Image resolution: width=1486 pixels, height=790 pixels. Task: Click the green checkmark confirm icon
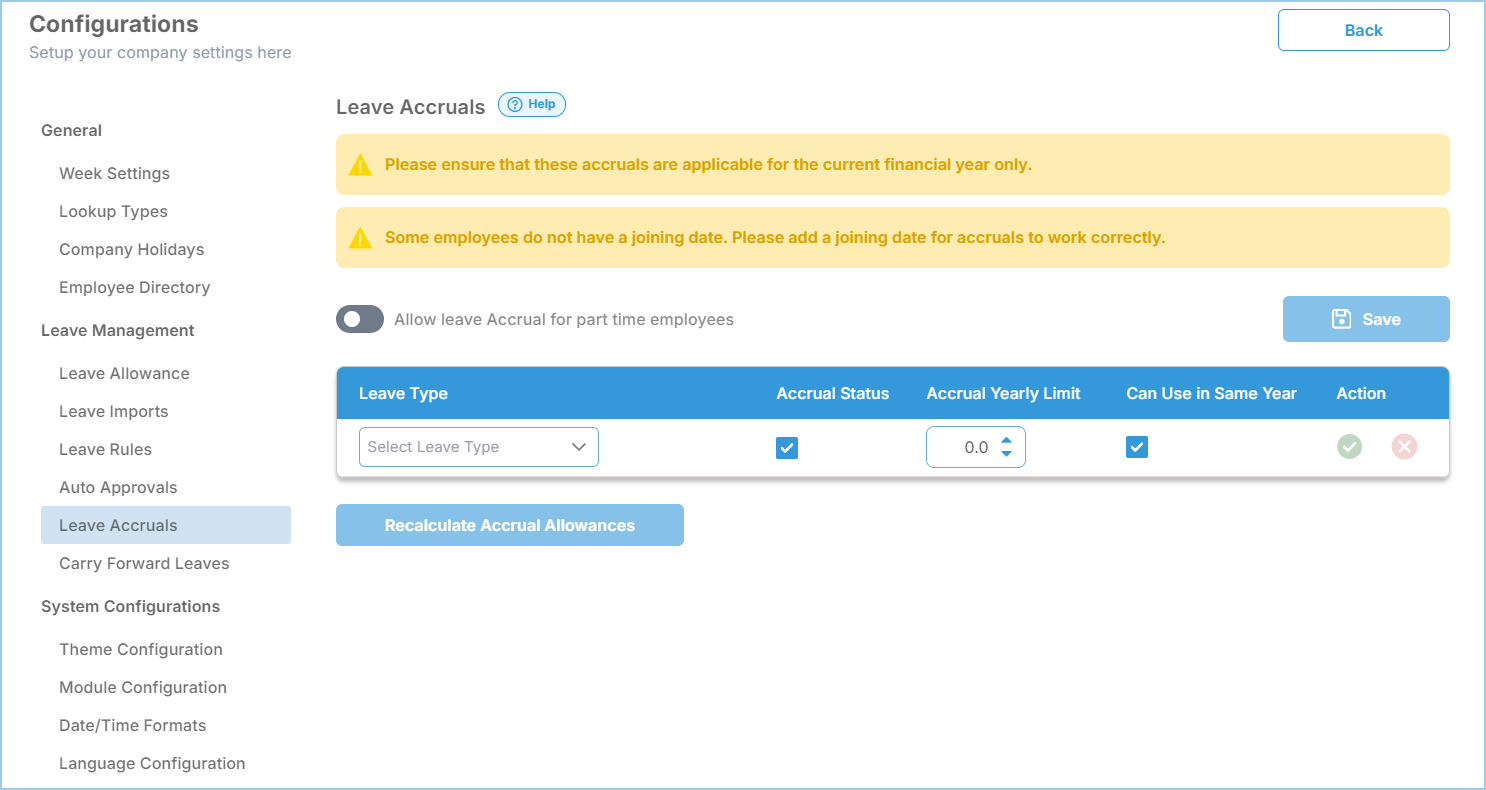pos(1349,447)
